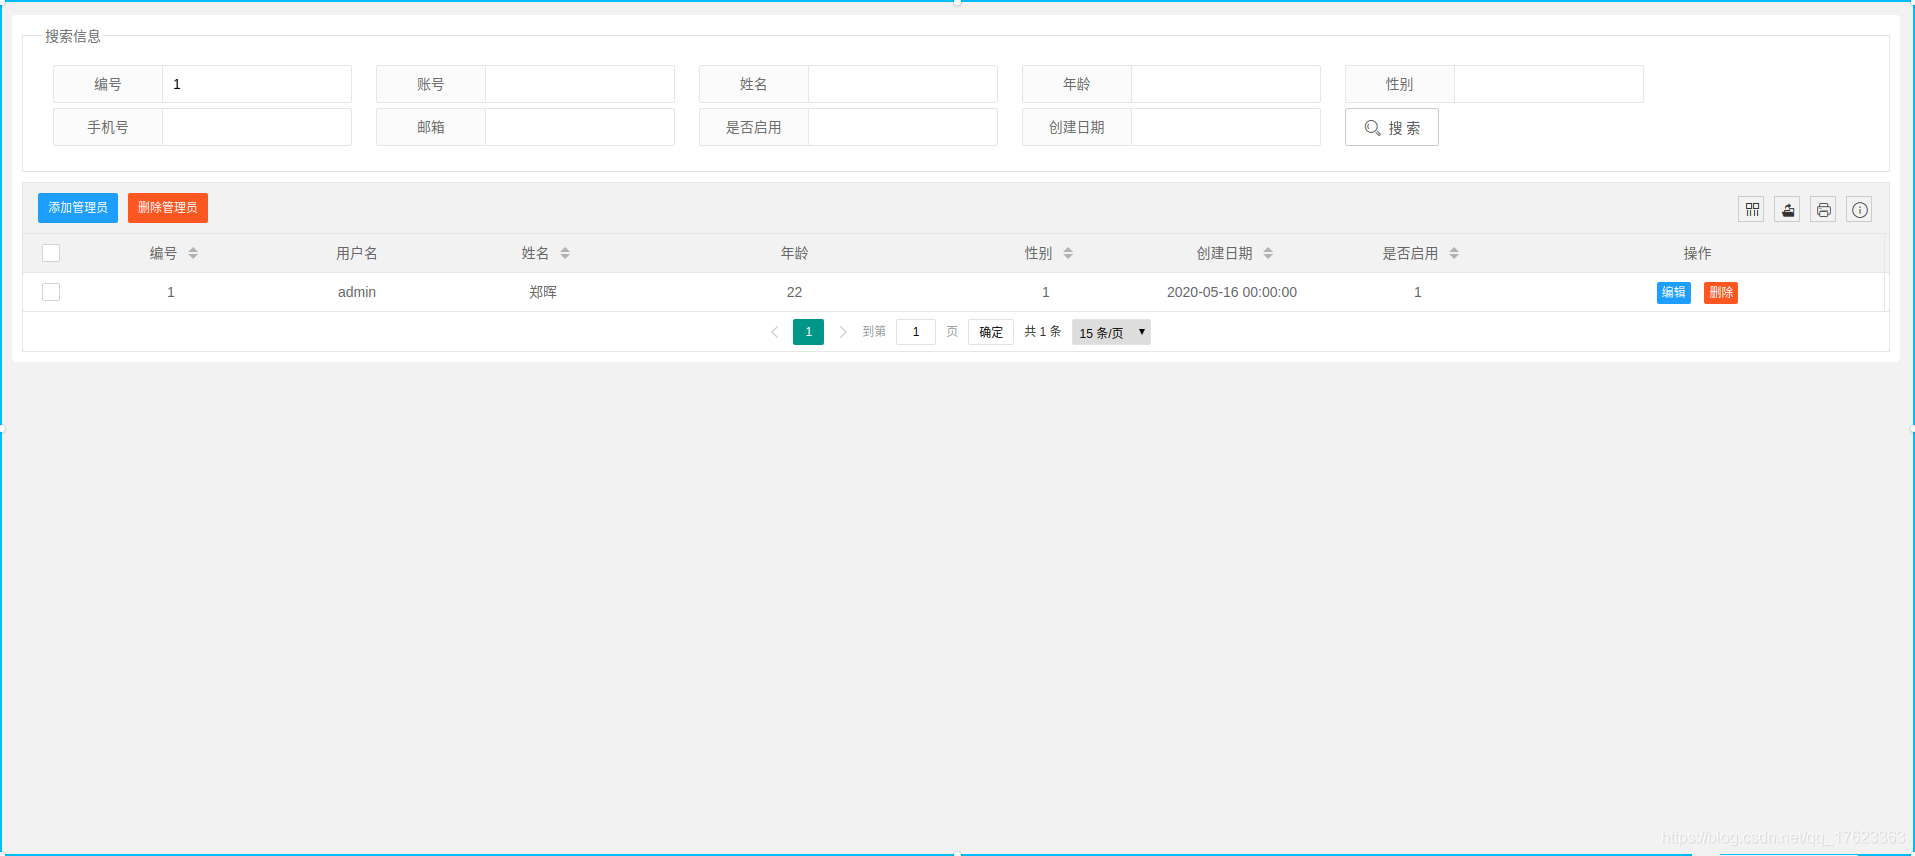Go to previous page arrow

click(x=775, y=332)
